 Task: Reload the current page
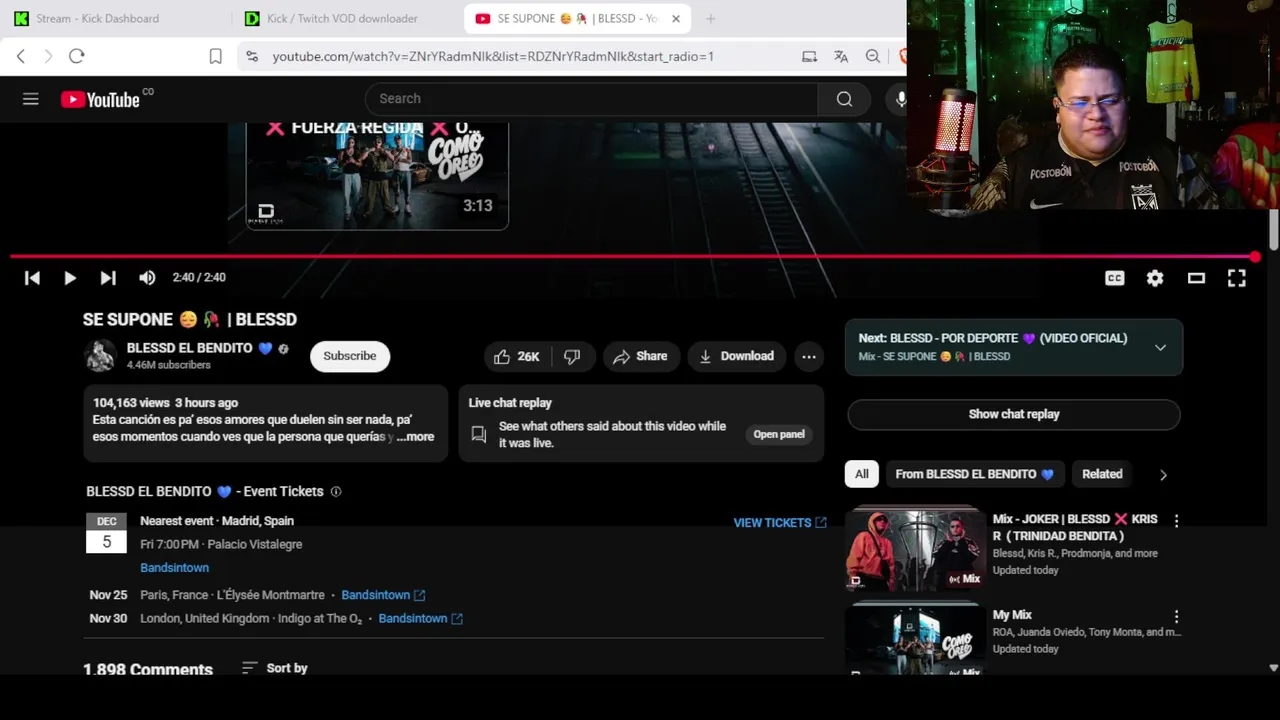tap(77, 57)
